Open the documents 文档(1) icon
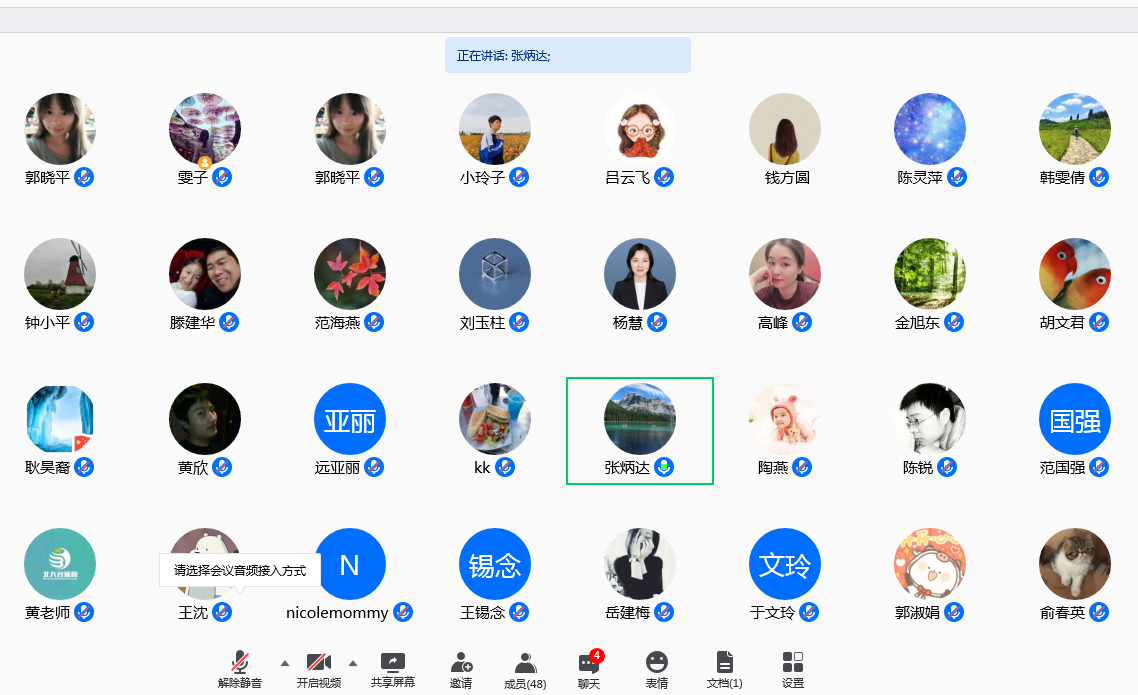 725,663
